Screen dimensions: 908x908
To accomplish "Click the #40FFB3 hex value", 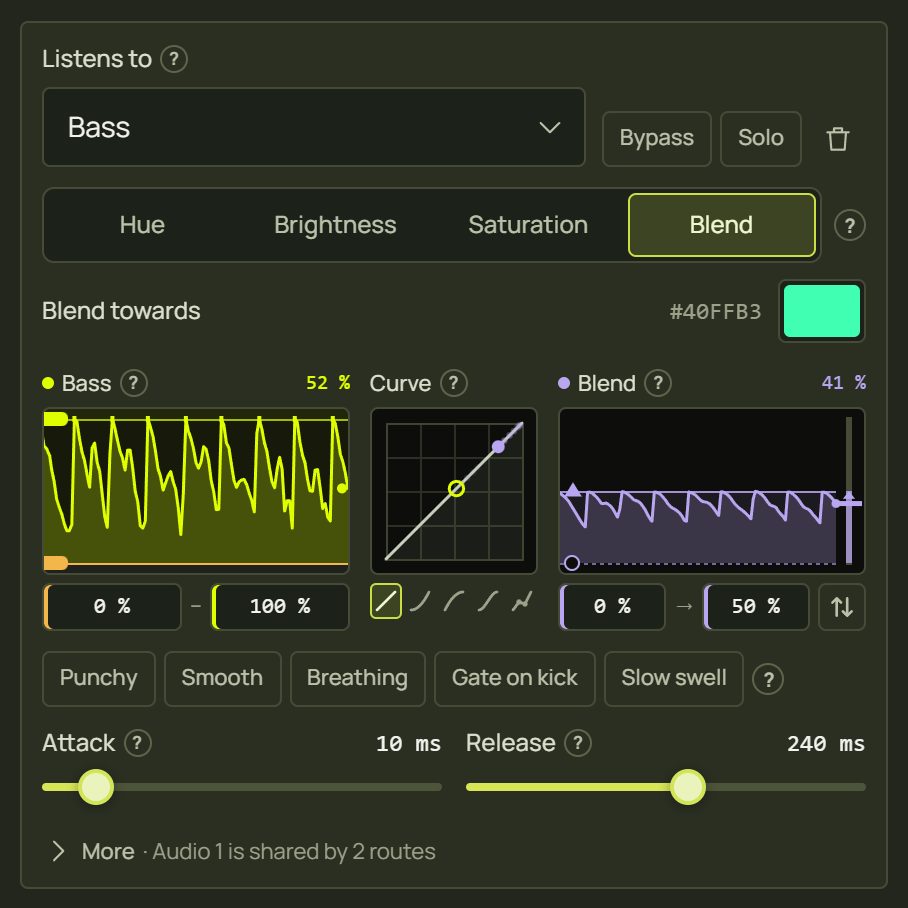I will [715, 312].
